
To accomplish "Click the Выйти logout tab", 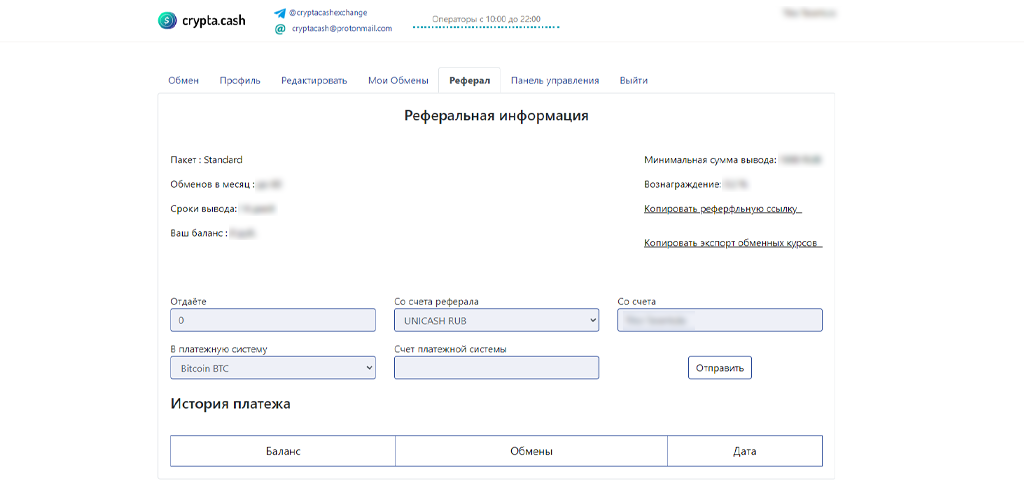I will (x=633, y=81).
